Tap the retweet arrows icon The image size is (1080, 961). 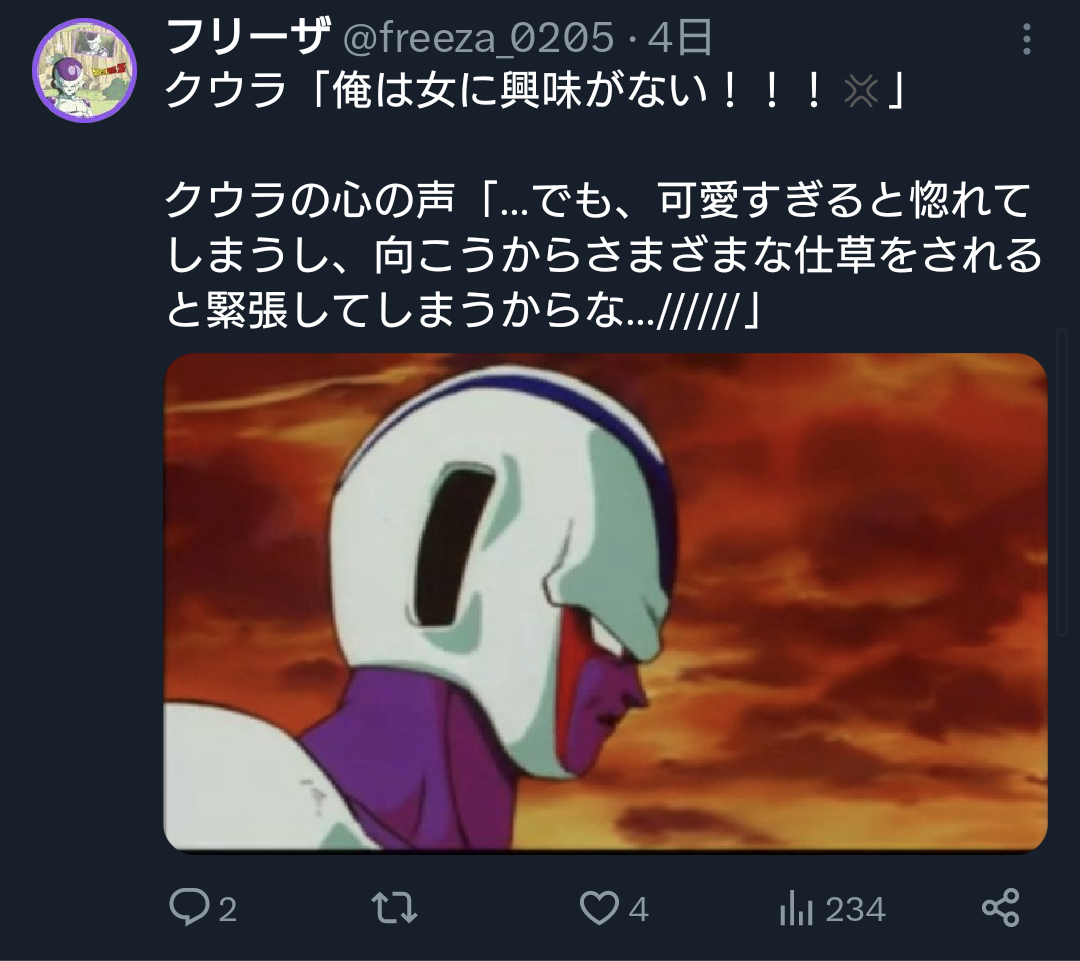(x=394, y=908)
